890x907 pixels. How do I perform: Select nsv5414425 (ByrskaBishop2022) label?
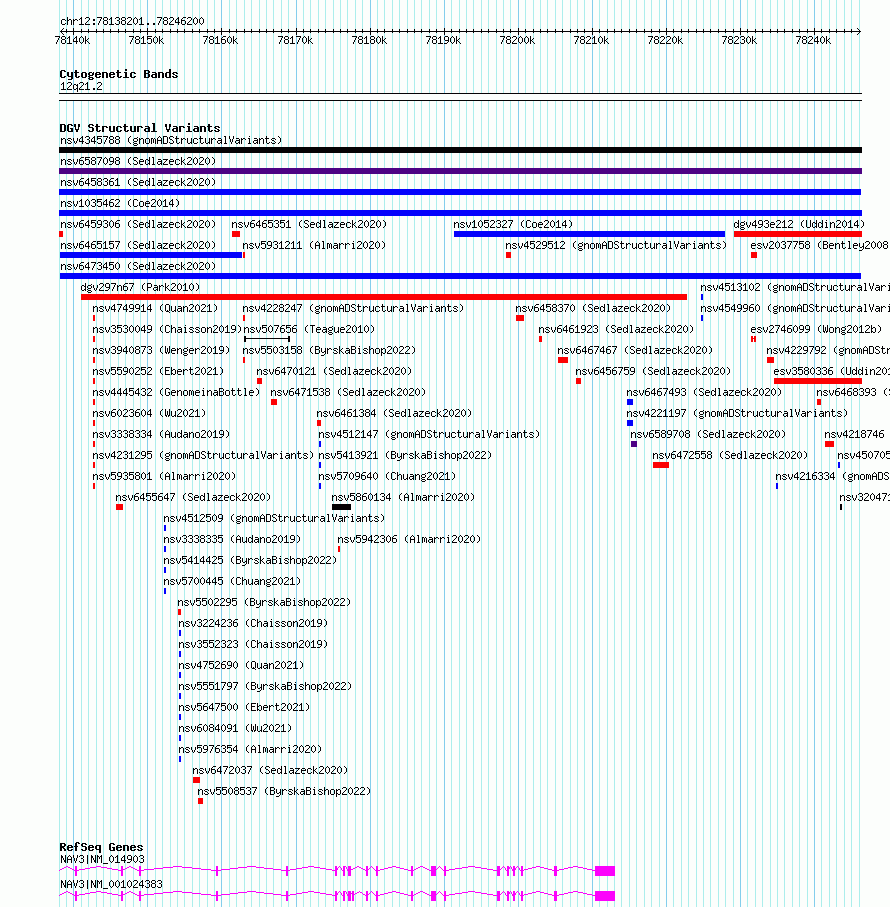tap(250, 561)
